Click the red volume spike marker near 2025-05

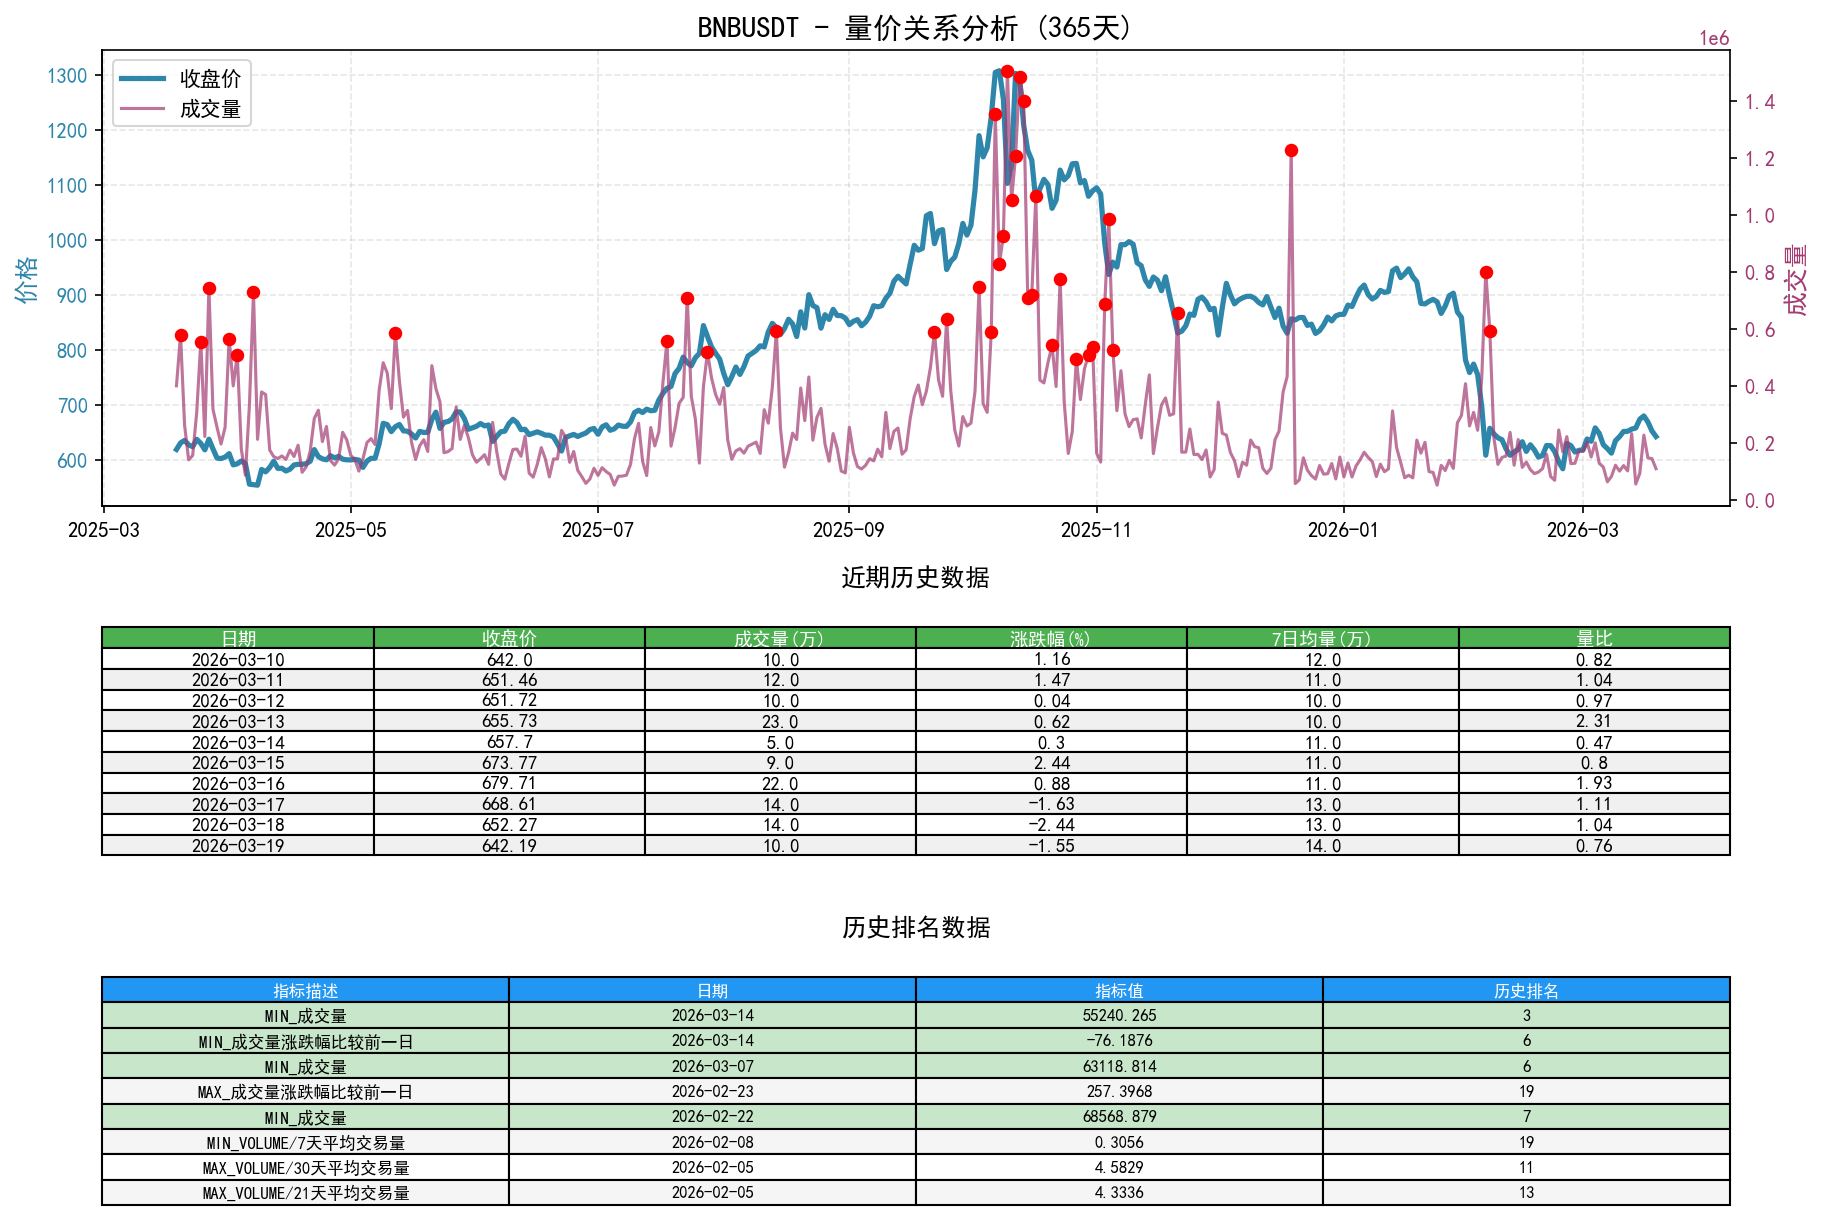(x=395, y=332)
